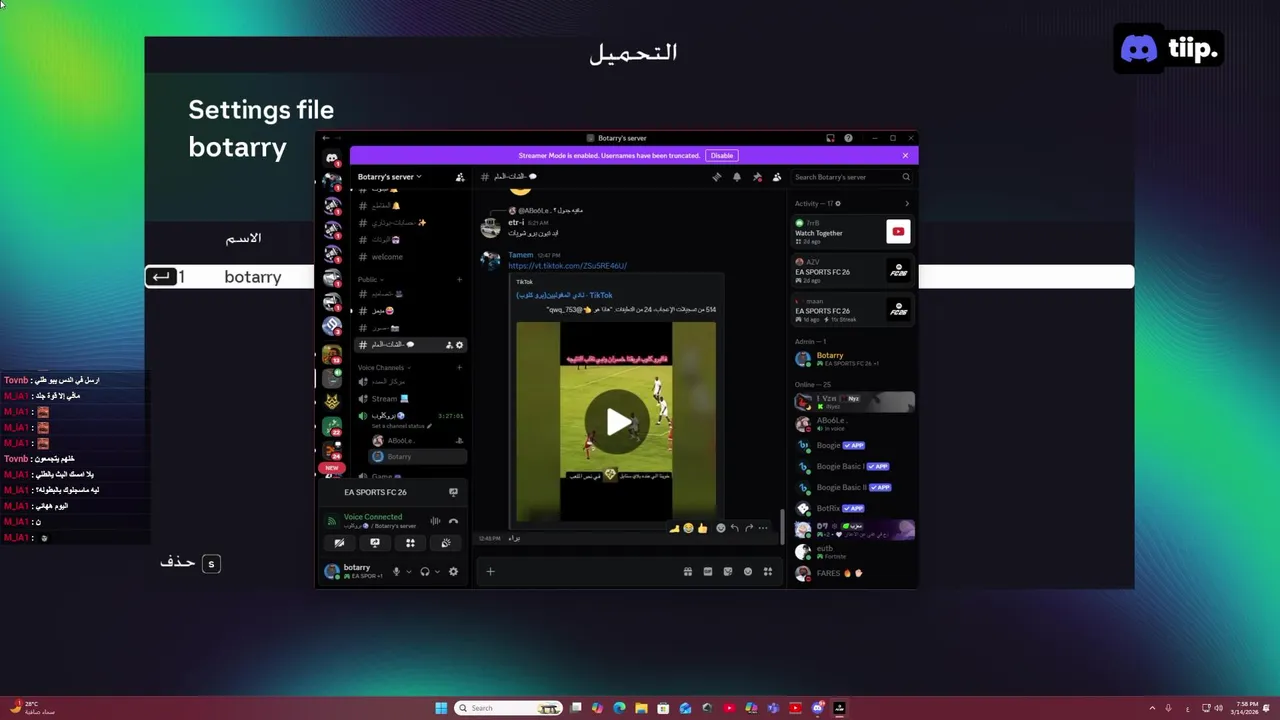Open the message More options ellipsis
Image resolution: width=1280 pixels, height=720 pixels.
point(763,528)
